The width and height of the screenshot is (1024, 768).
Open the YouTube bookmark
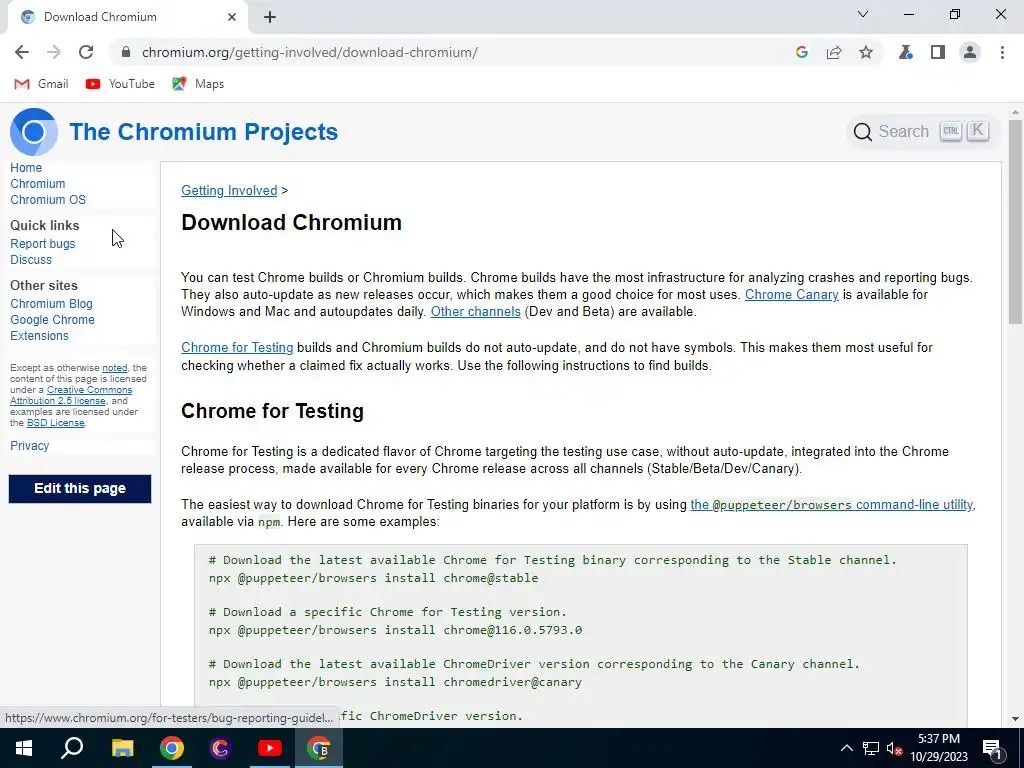(120, 84)
